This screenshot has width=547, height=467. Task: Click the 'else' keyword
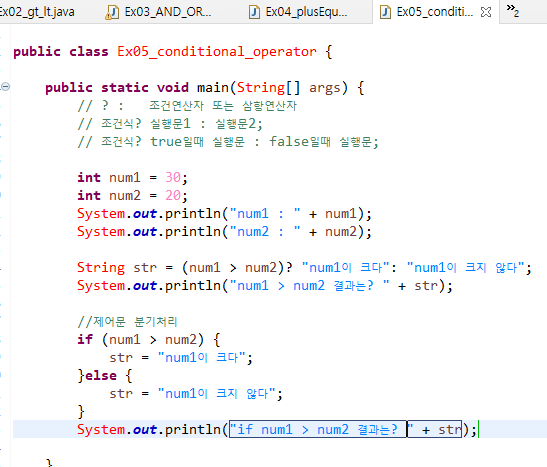click(101, 375)
